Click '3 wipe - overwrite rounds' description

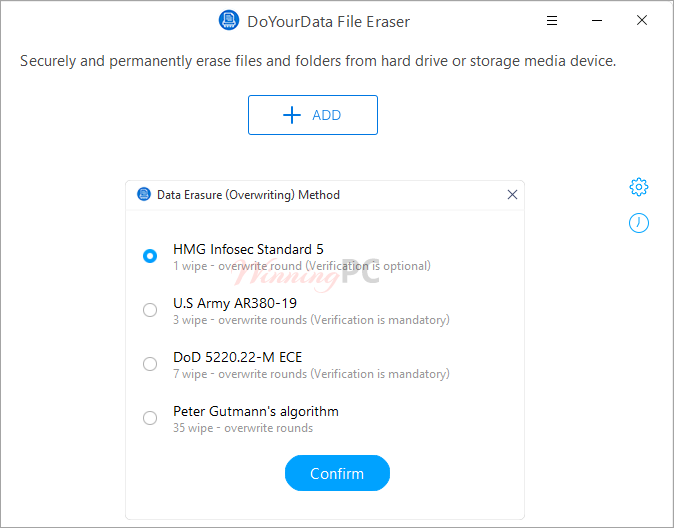click(311, 320)
